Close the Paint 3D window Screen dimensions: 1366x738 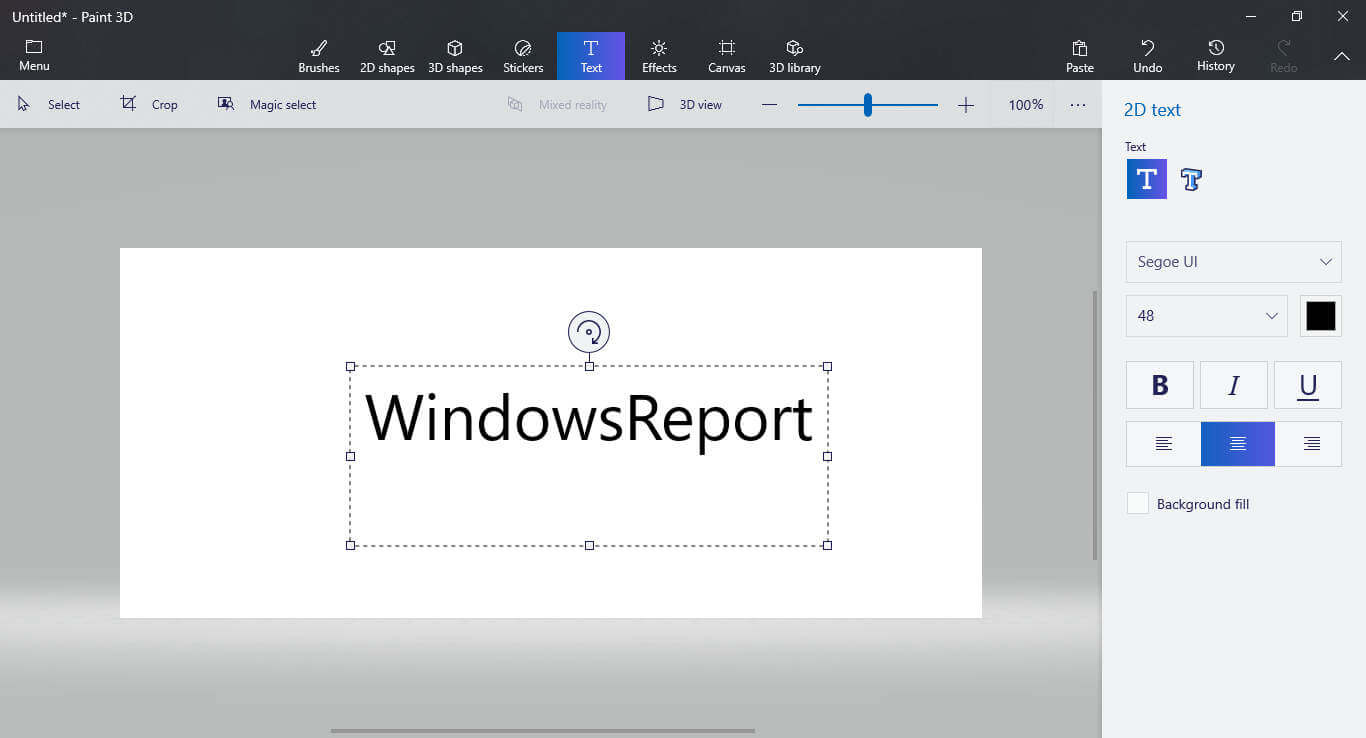point(1343,16)
